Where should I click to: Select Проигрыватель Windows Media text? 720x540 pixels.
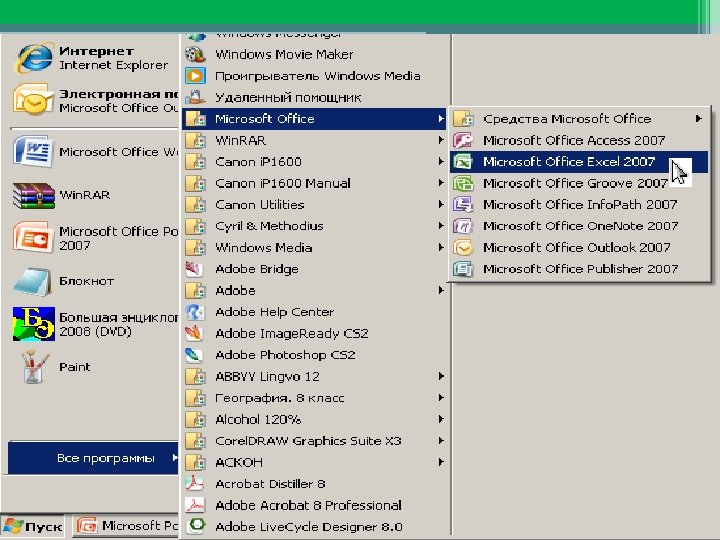coord(318,76)
